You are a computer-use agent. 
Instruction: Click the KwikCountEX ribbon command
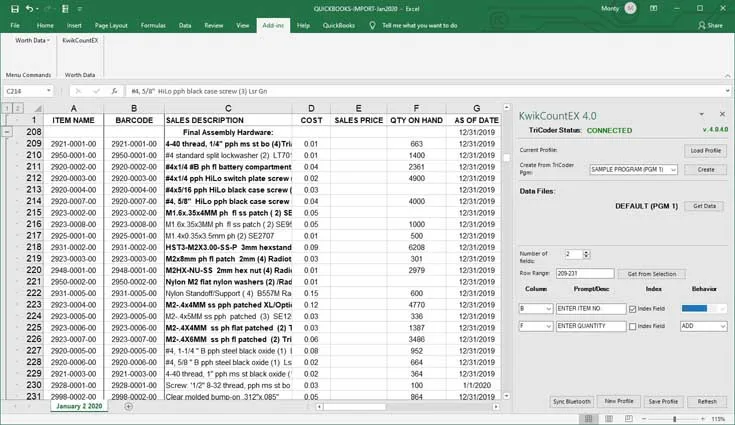80,40
